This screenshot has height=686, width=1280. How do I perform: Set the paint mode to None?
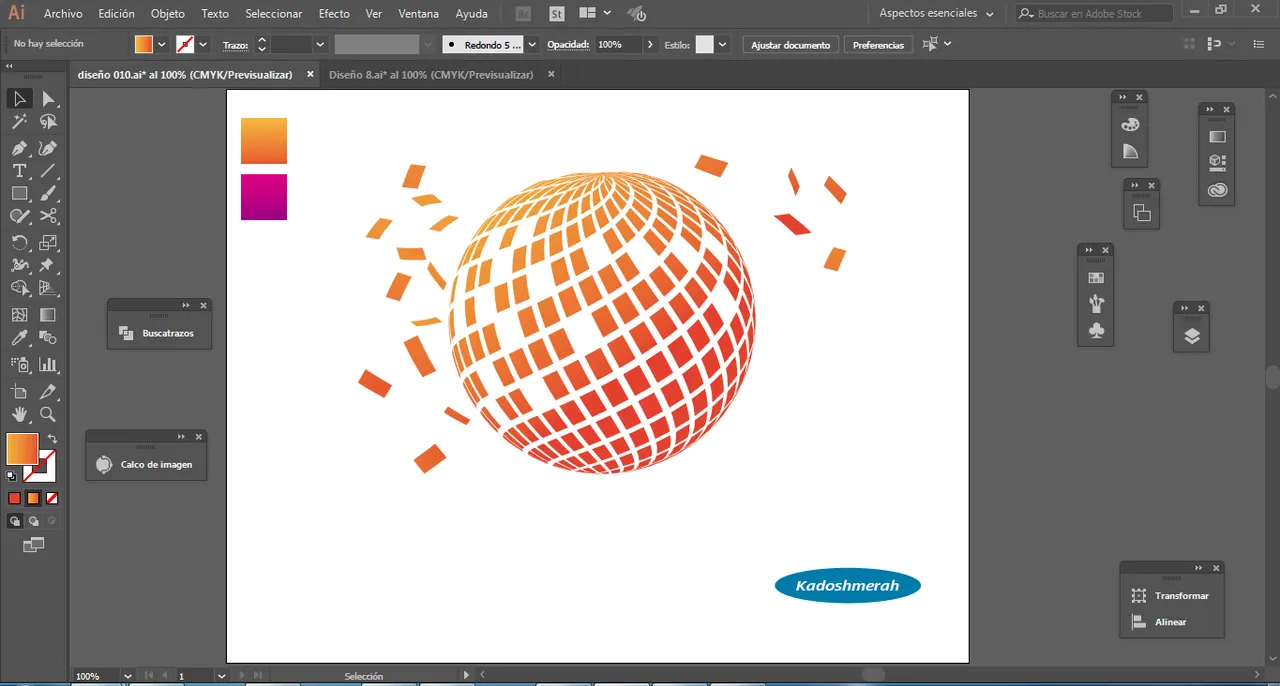pos(52,498)
